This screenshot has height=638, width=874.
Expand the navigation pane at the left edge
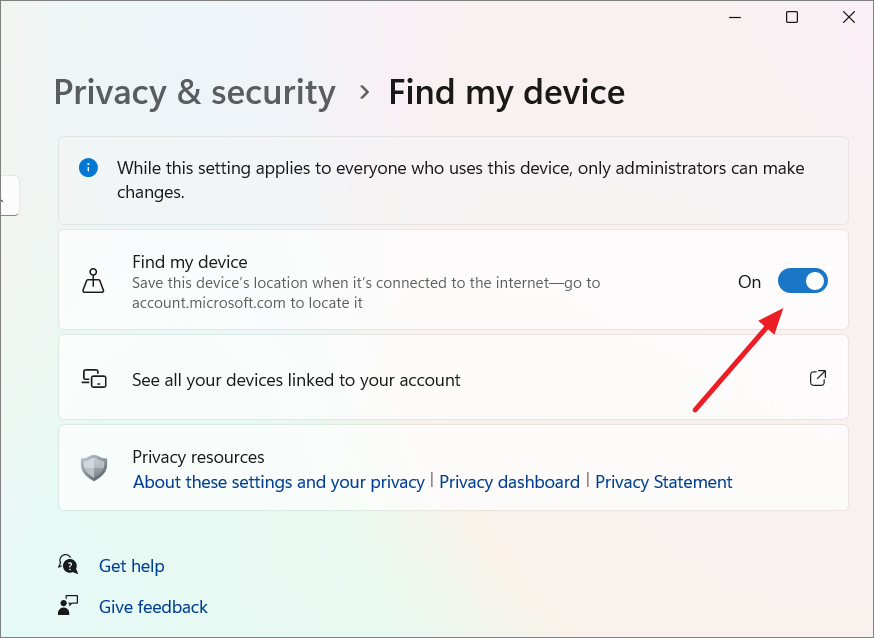(x=9, y=196)
